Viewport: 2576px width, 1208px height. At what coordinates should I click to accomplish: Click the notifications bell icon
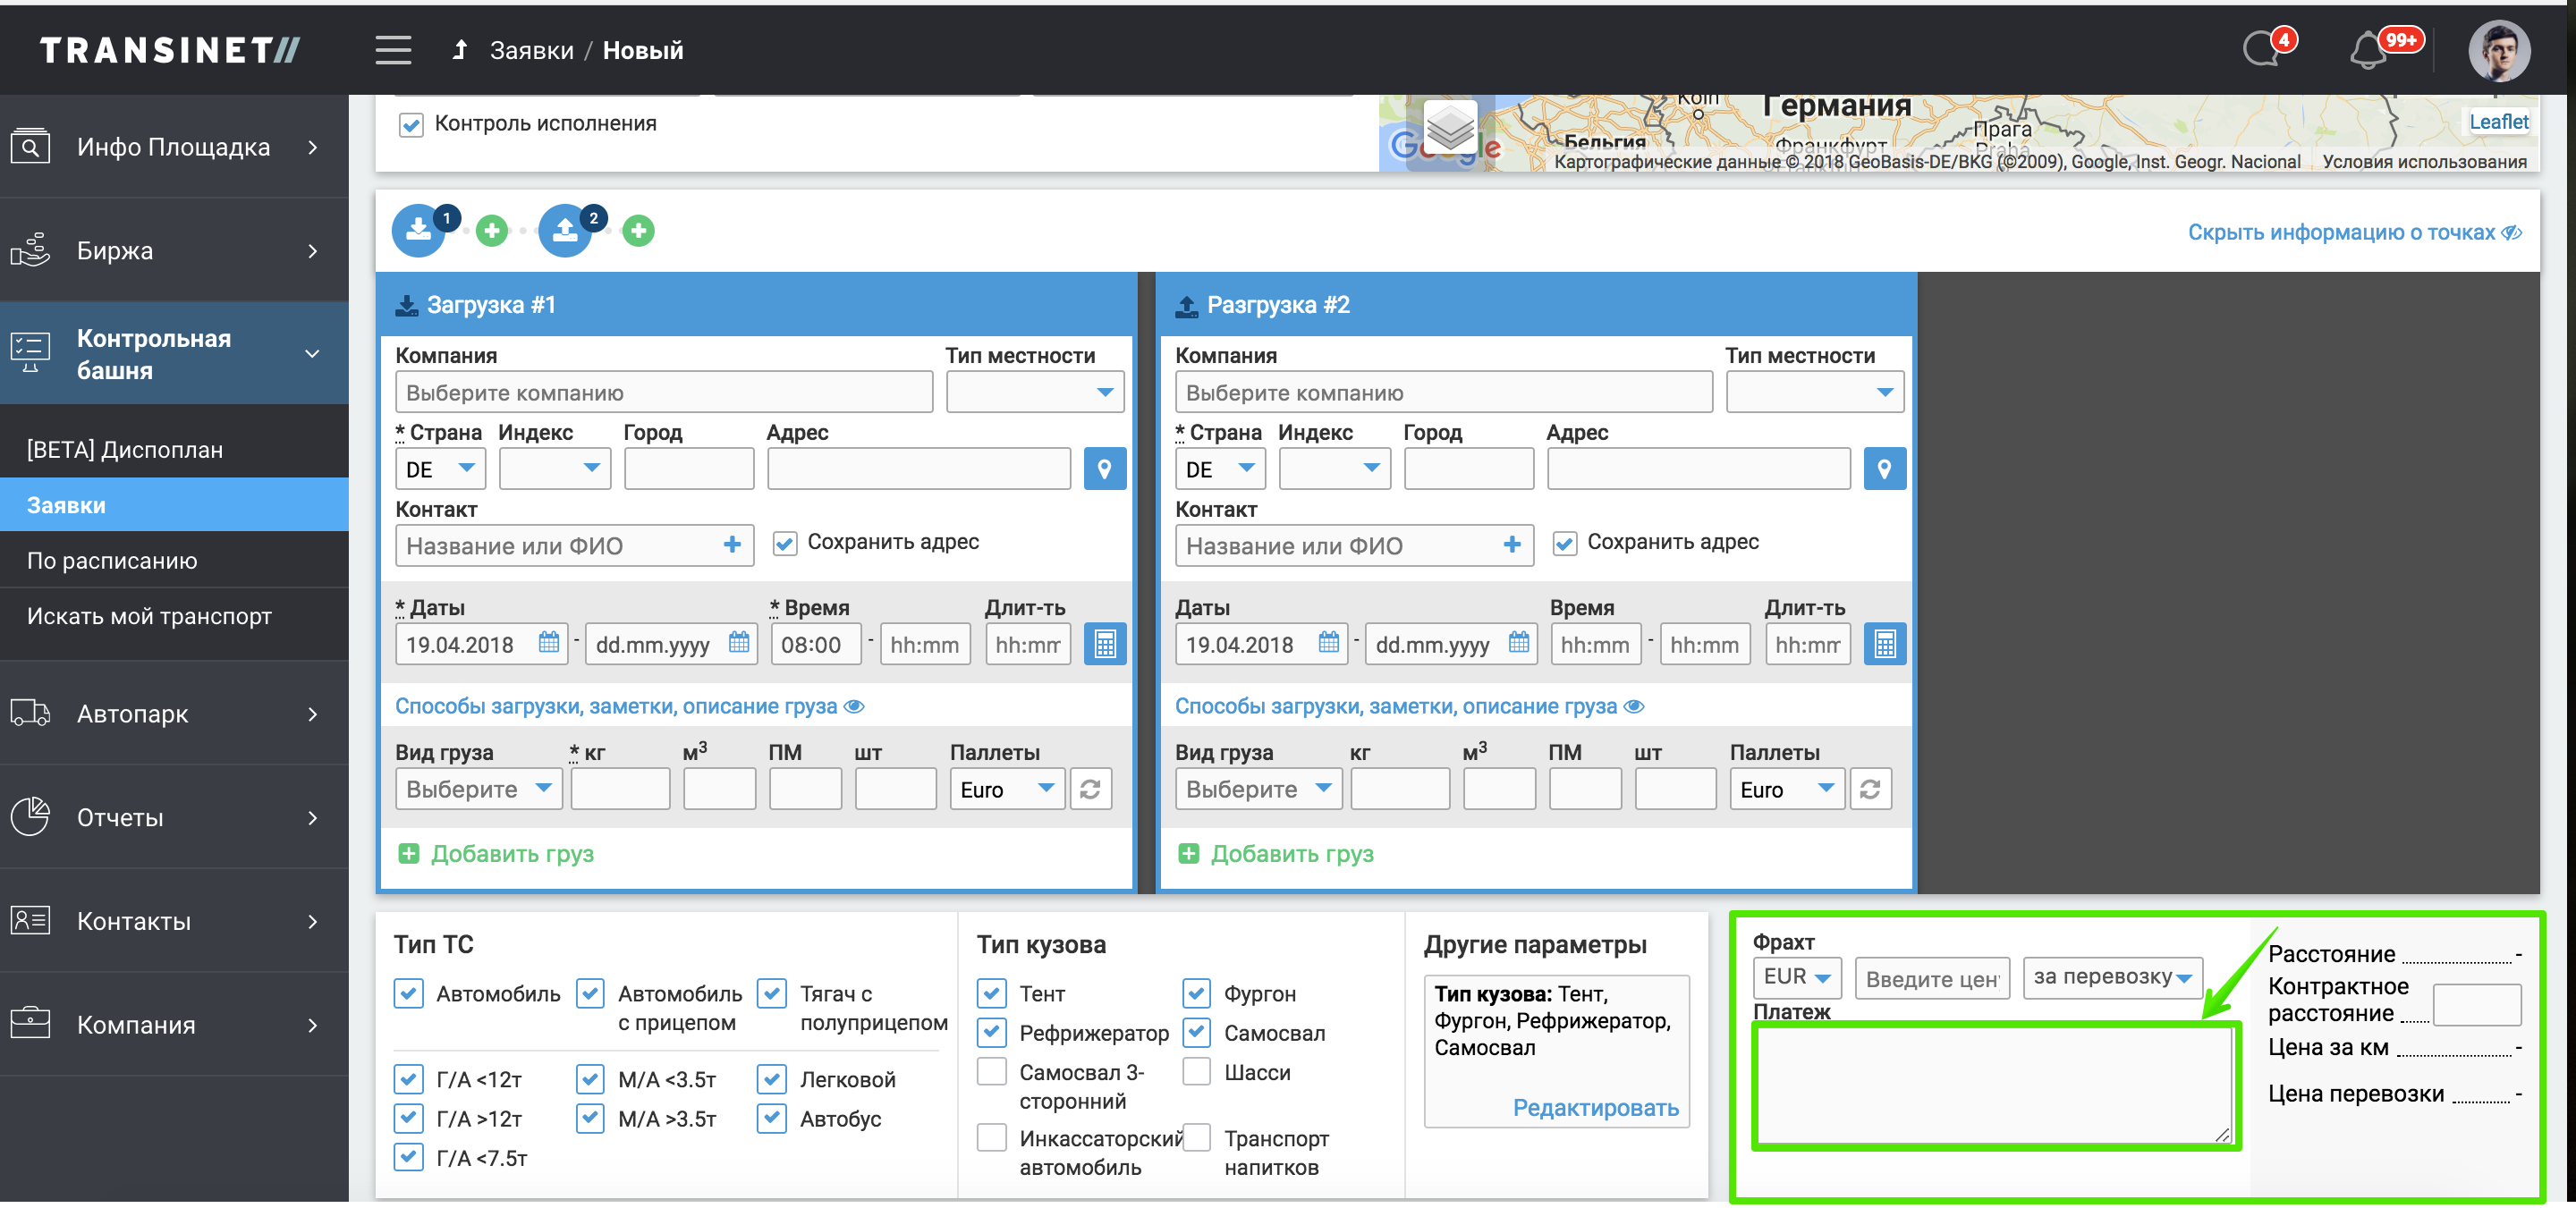2368,50
